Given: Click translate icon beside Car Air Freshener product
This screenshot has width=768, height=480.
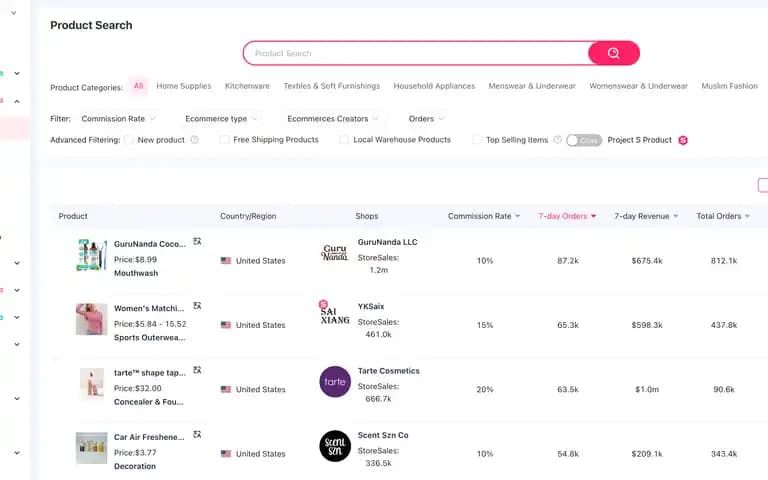Looking at the screenshot, I should coord(197,434).
